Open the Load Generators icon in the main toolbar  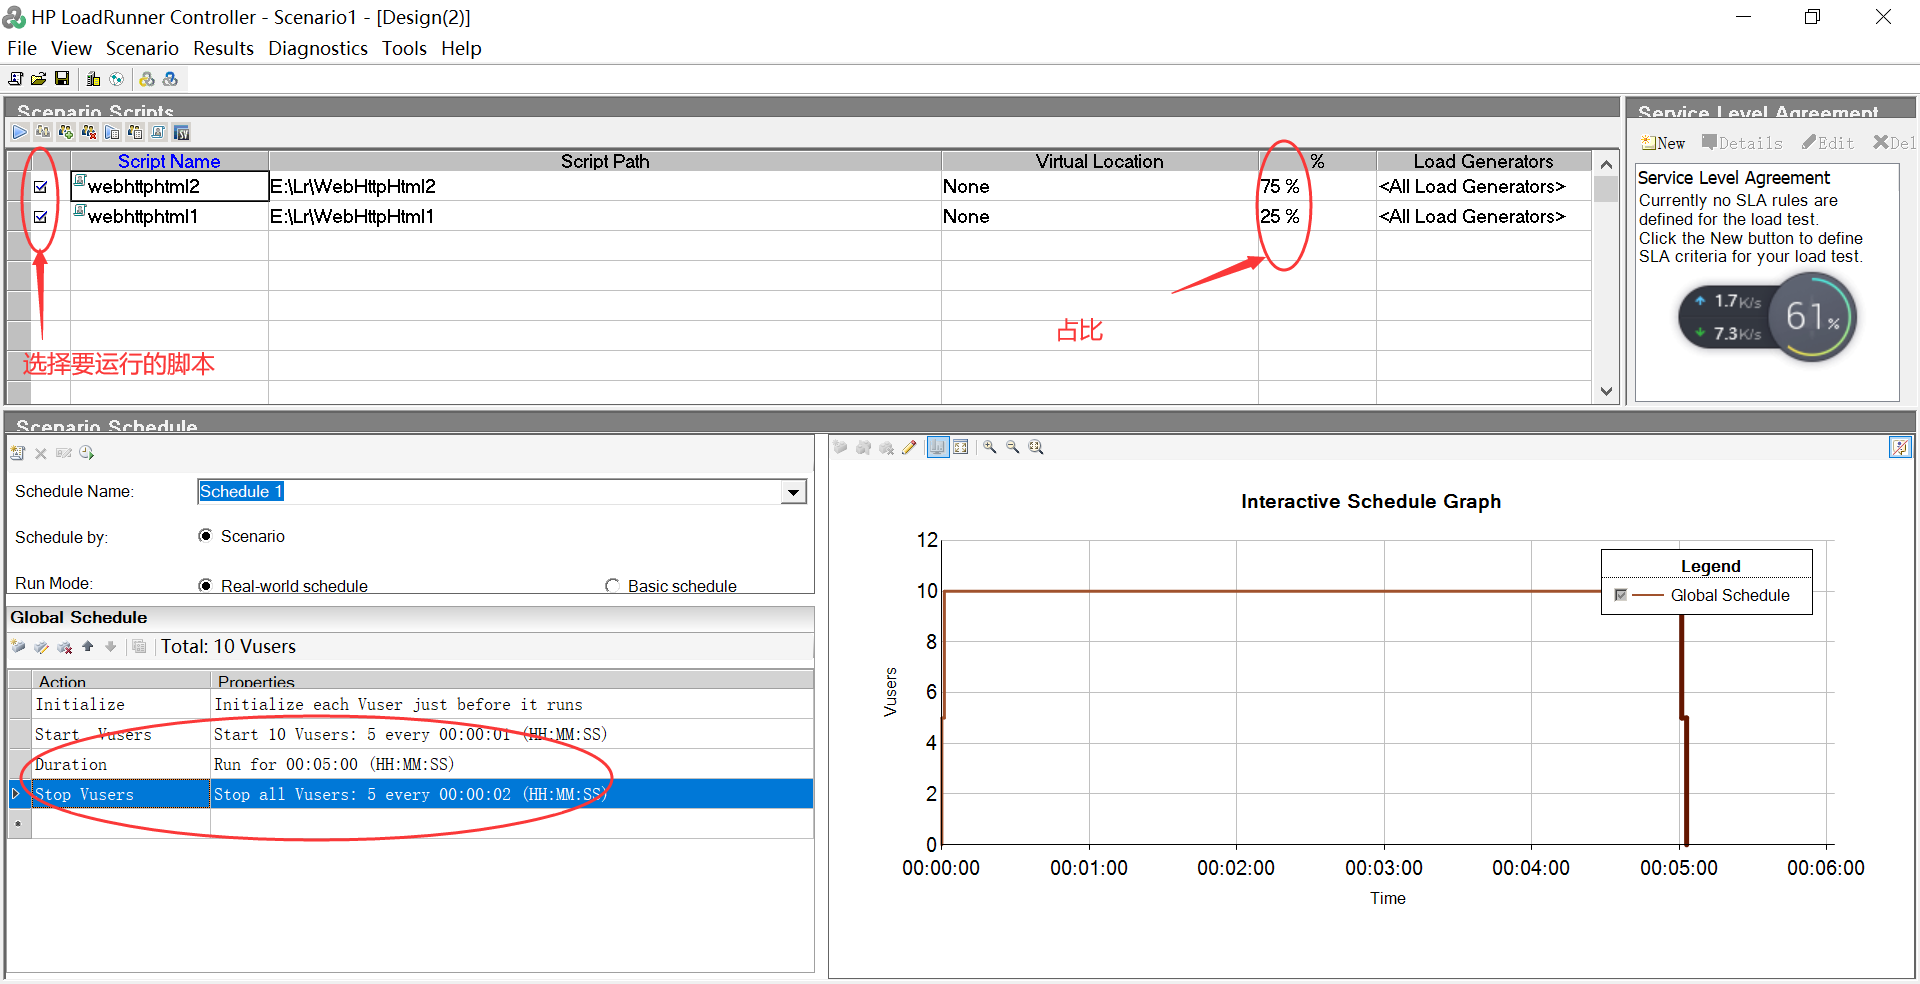(94, 79)
